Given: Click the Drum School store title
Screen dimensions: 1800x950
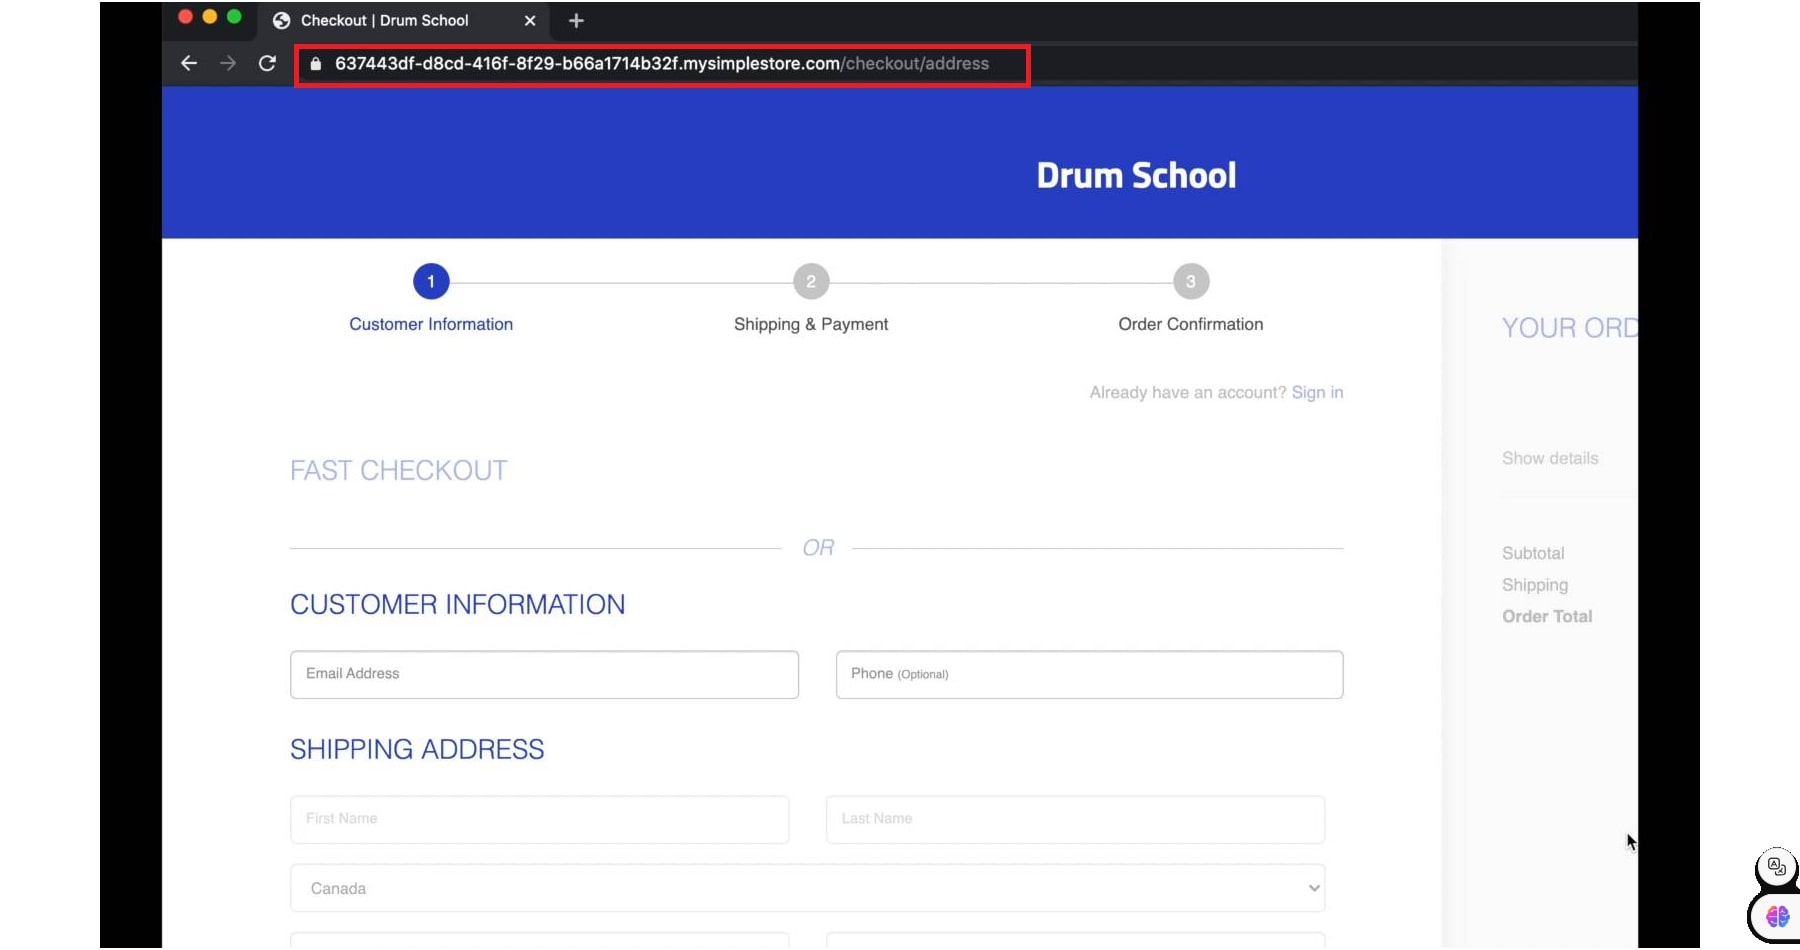Looking at the screenshot, I should point(1136,176).
